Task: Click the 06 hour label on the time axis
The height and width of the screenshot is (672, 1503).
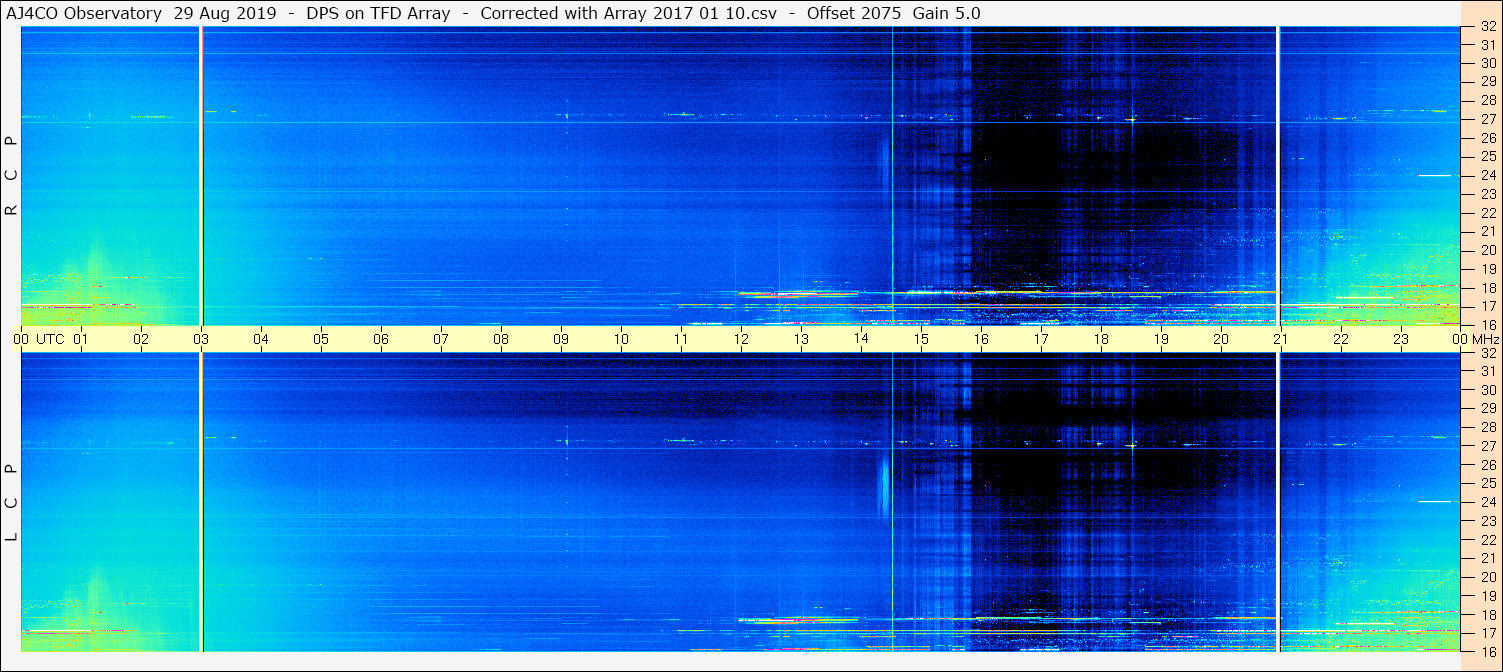Action: (381, 339)
